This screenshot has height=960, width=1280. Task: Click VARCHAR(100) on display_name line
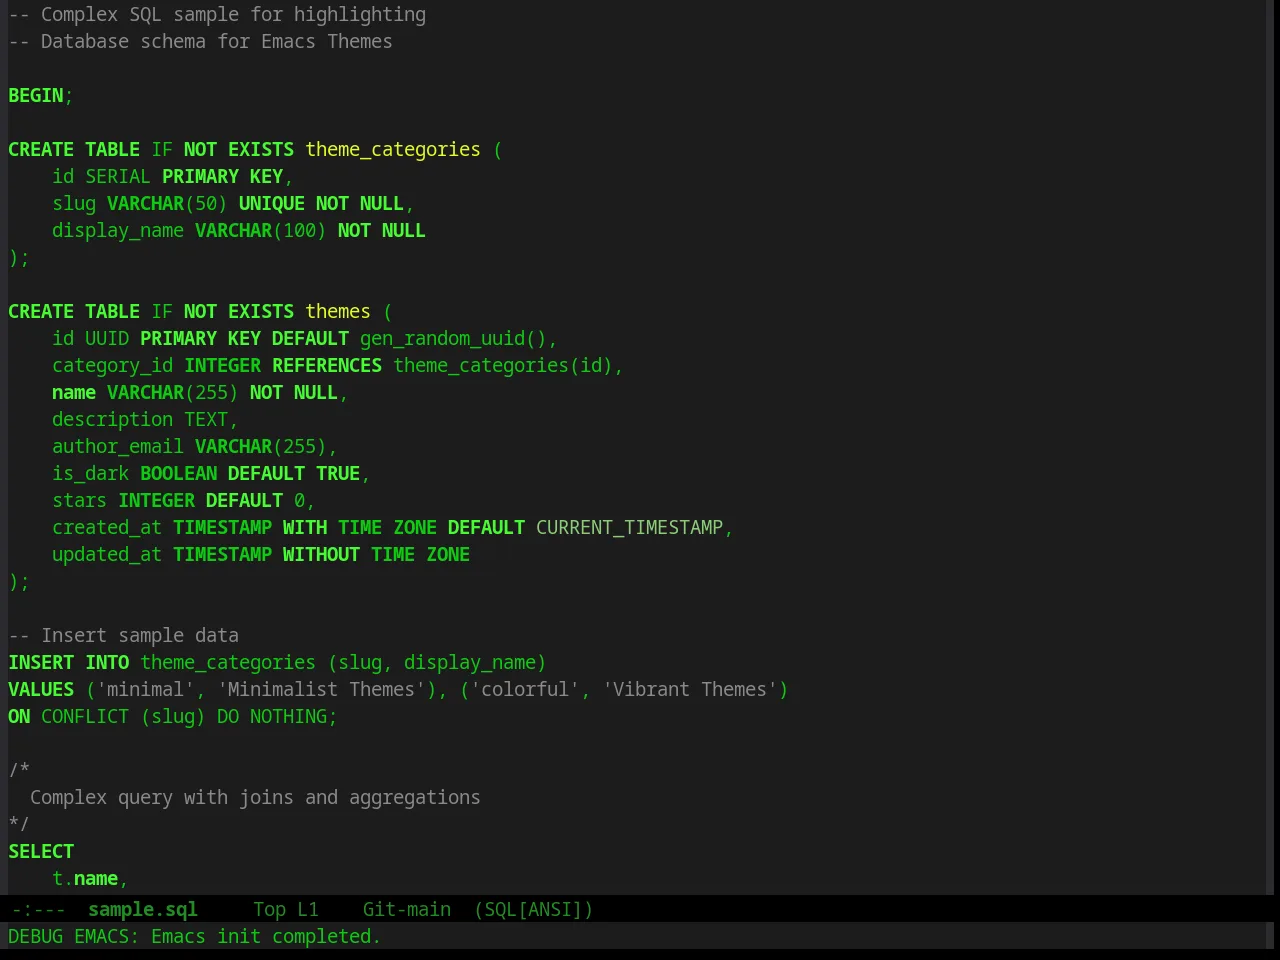tap(261, 230)
